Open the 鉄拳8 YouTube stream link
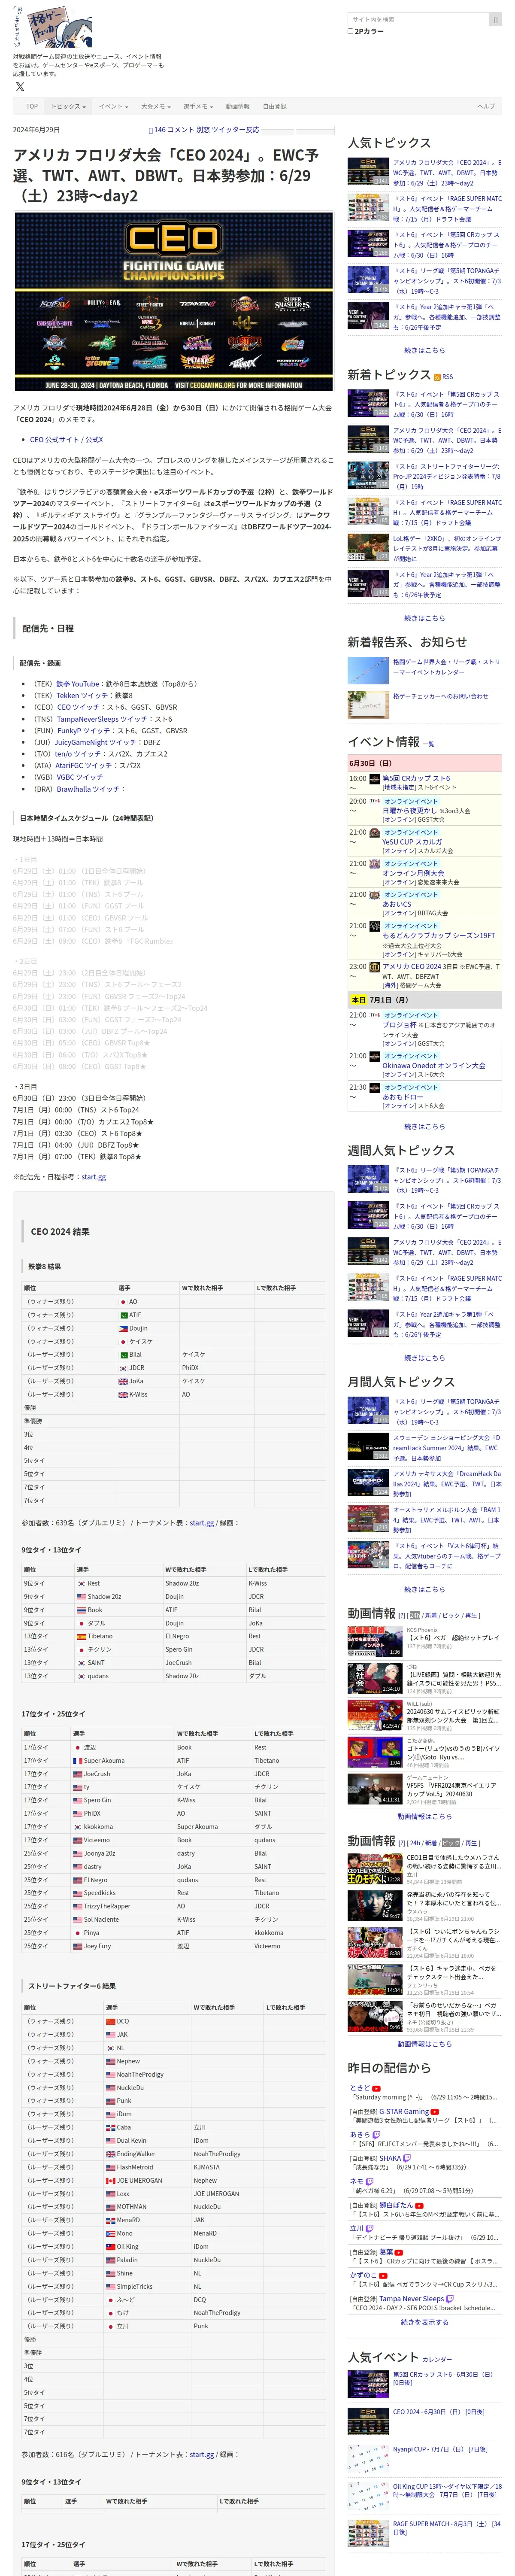515x2576 pixels. point(78,684)
